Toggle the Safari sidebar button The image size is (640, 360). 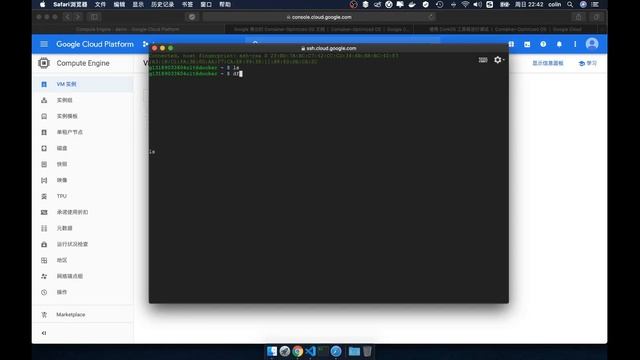[94, 17]
